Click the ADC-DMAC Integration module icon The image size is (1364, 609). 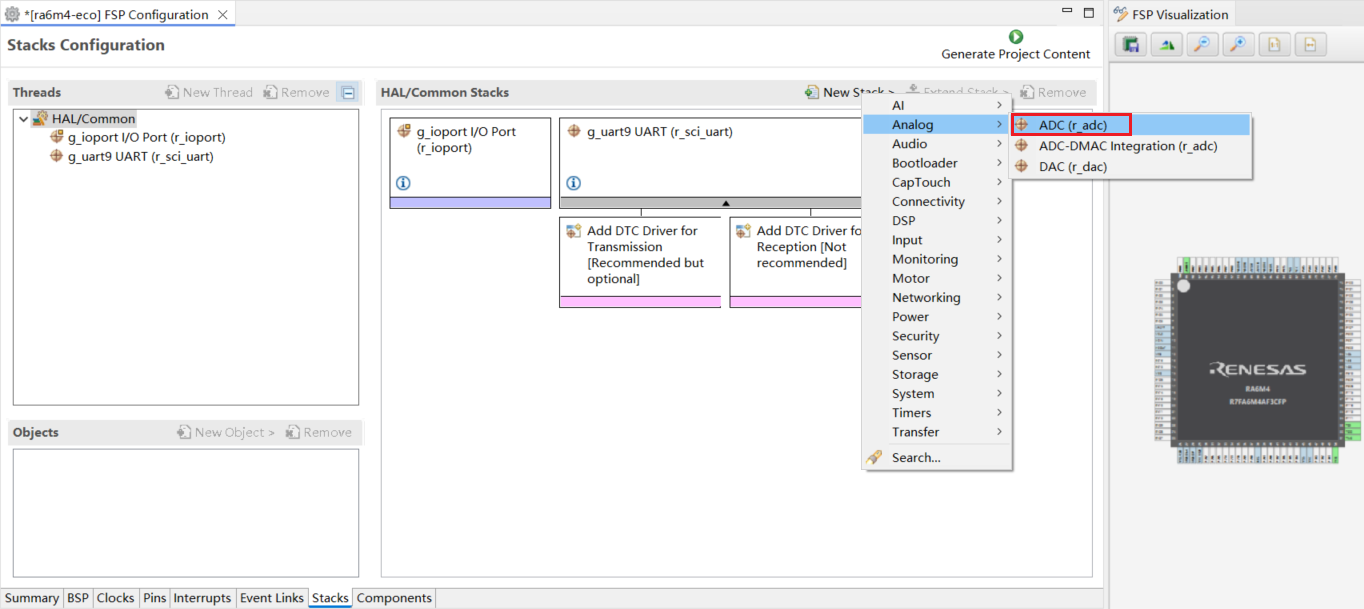1021,146
